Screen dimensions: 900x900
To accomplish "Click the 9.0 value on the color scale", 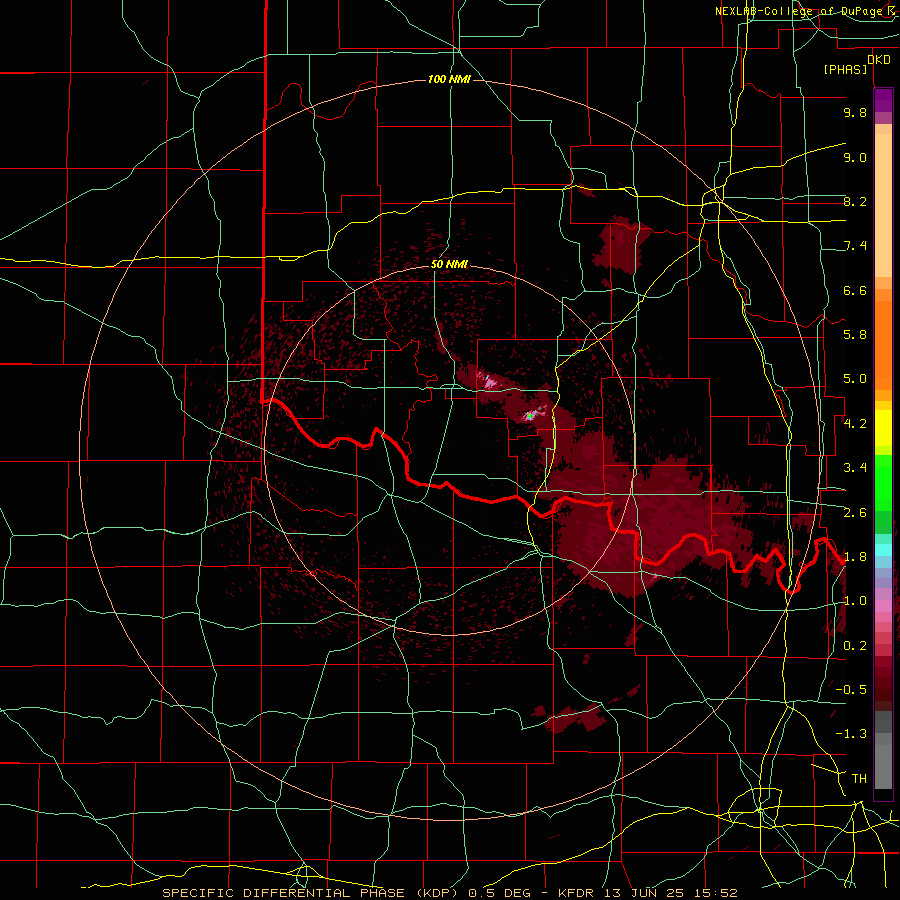I will [x=855, y=157].
